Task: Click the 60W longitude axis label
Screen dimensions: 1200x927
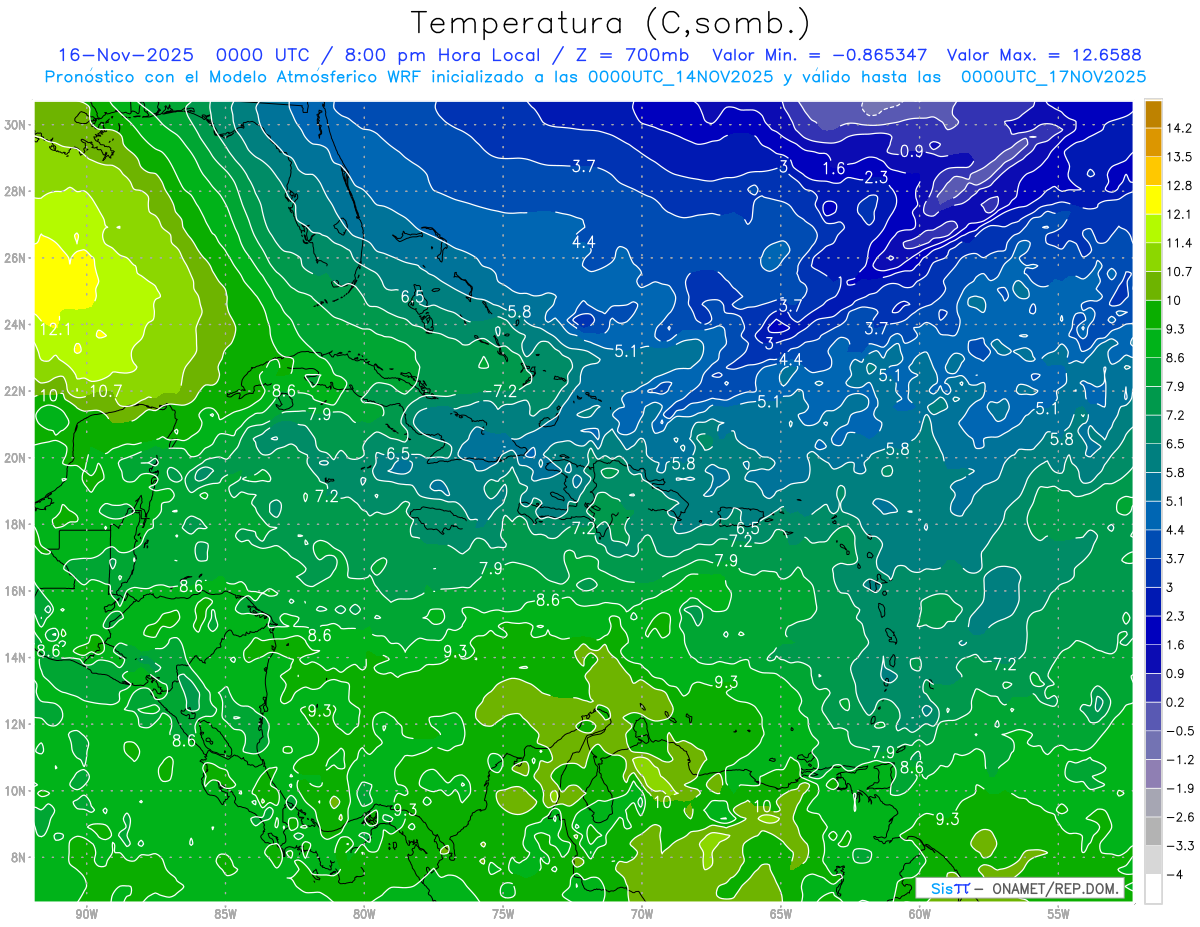Action: click(x=920, y=914)
